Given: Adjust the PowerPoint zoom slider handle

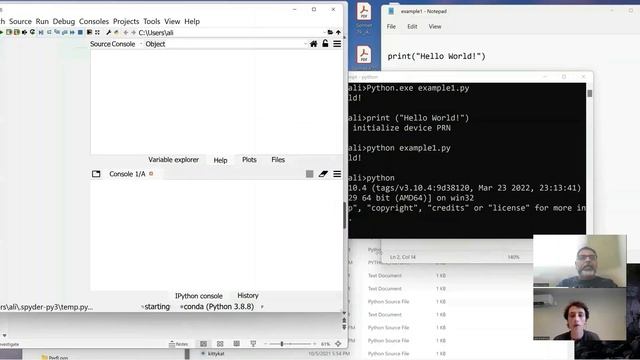Looking at the screenshot, I should (282, 344).
